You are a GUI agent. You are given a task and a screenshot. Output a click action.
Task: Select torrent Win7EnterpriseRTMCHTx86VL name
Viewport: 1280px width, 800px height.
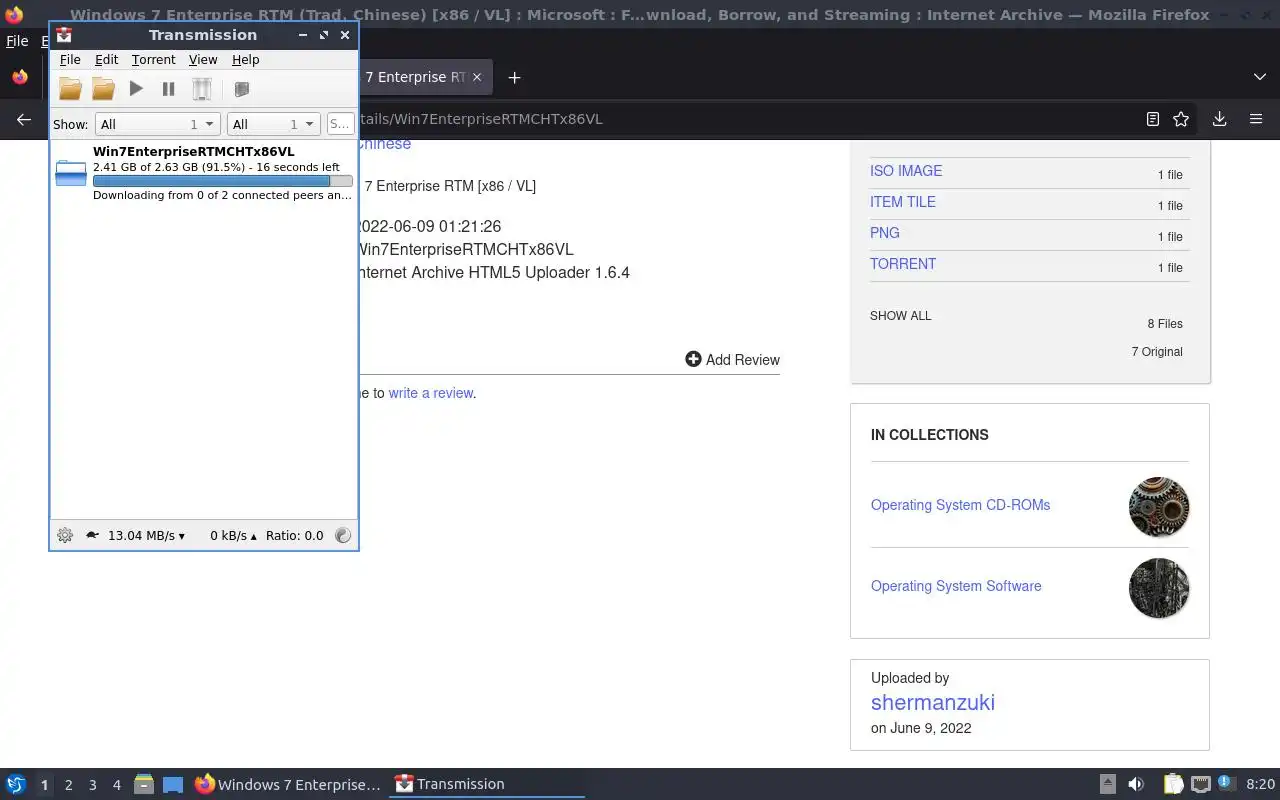[x=193, y=151]
